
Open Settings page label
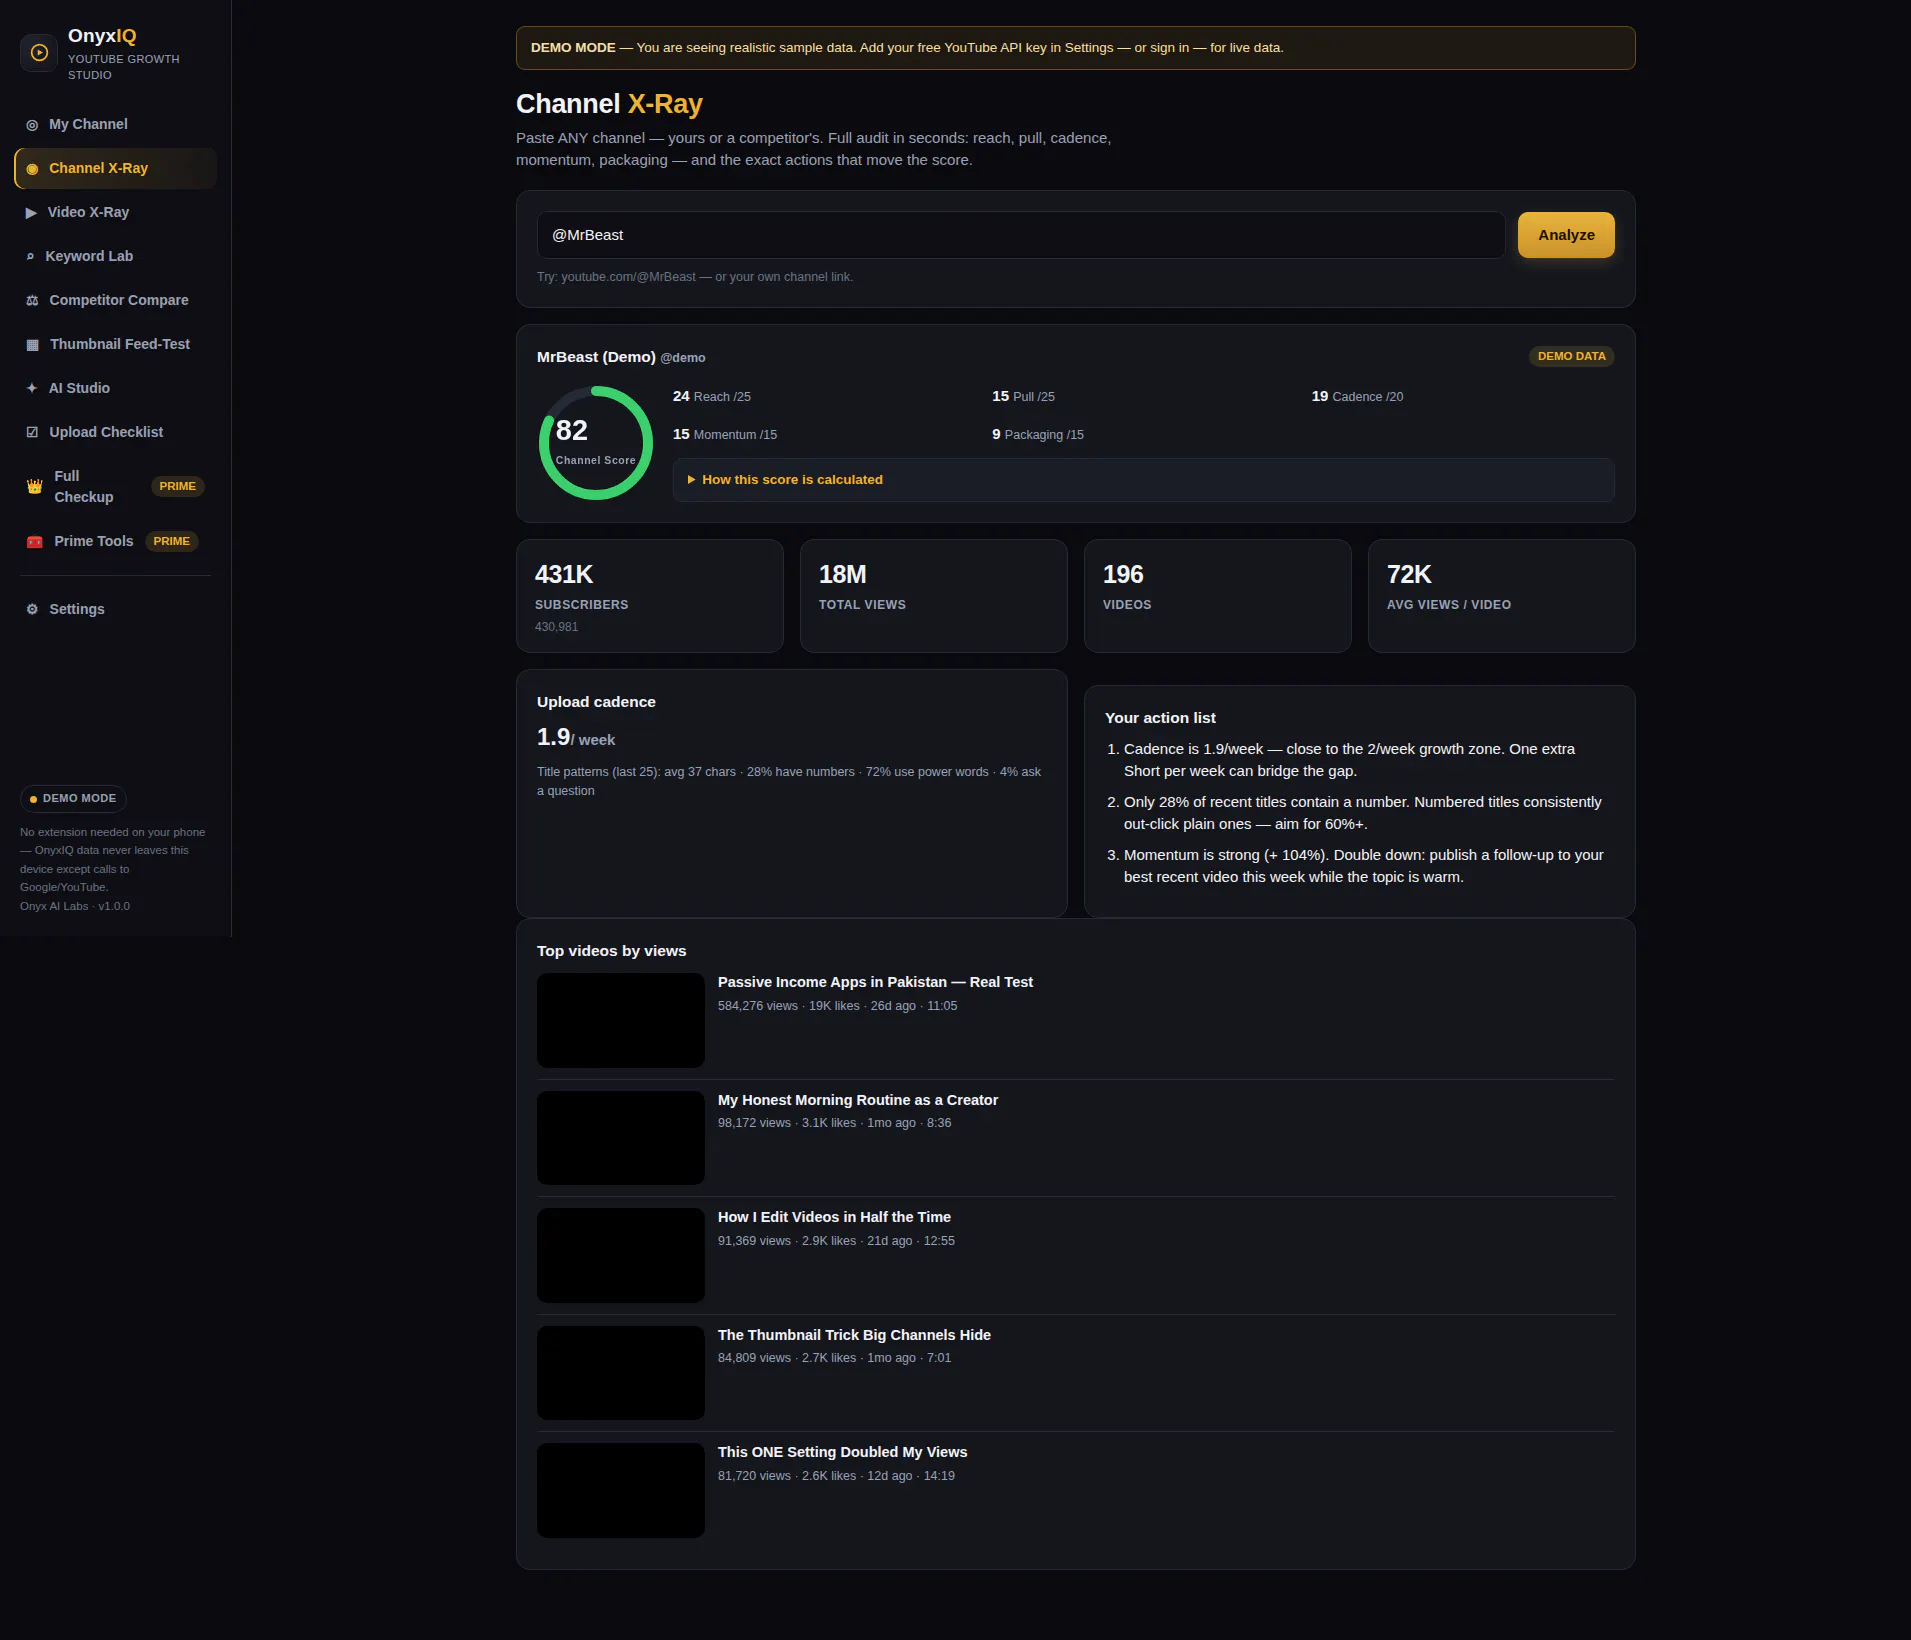[x=77, y=609]
